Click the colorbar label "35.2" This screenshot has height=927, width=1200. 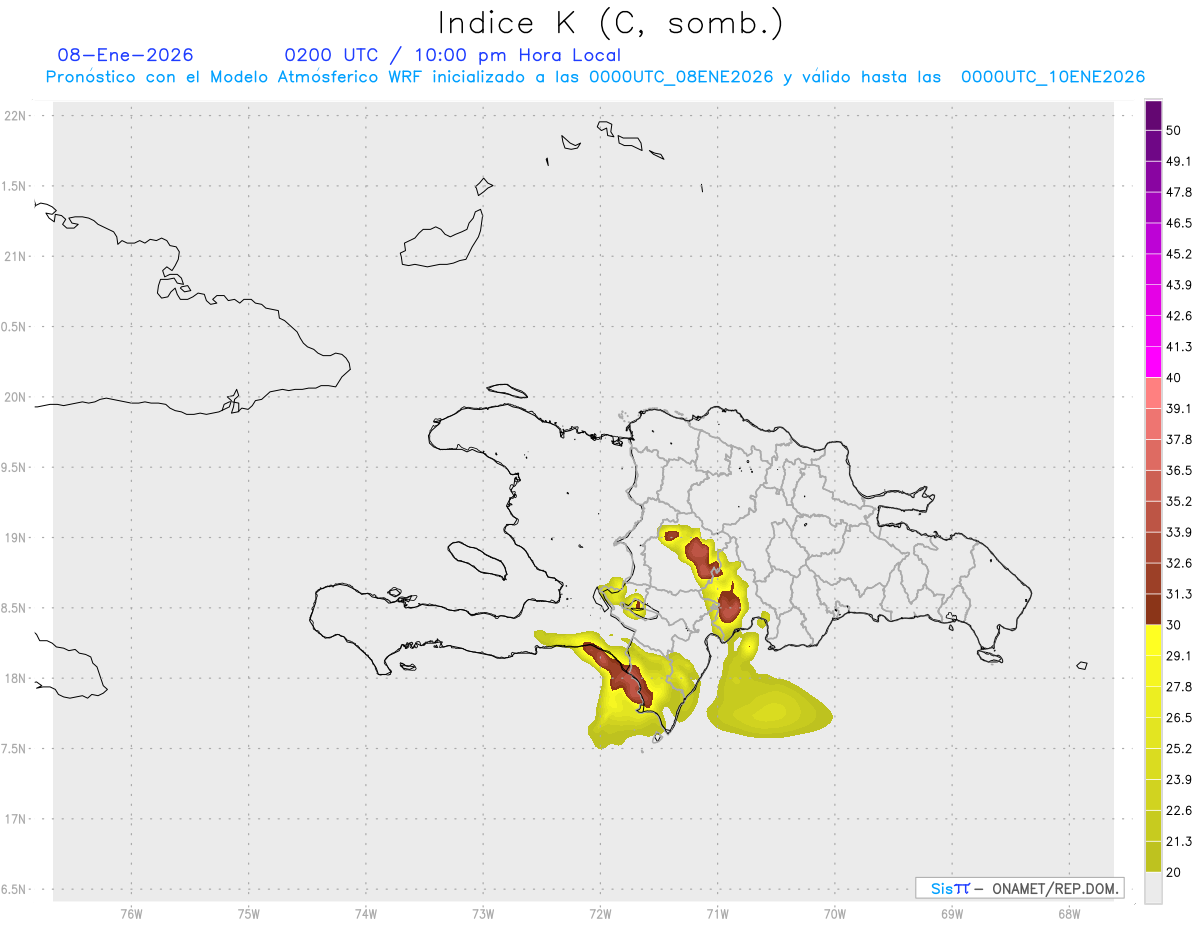1179,501
